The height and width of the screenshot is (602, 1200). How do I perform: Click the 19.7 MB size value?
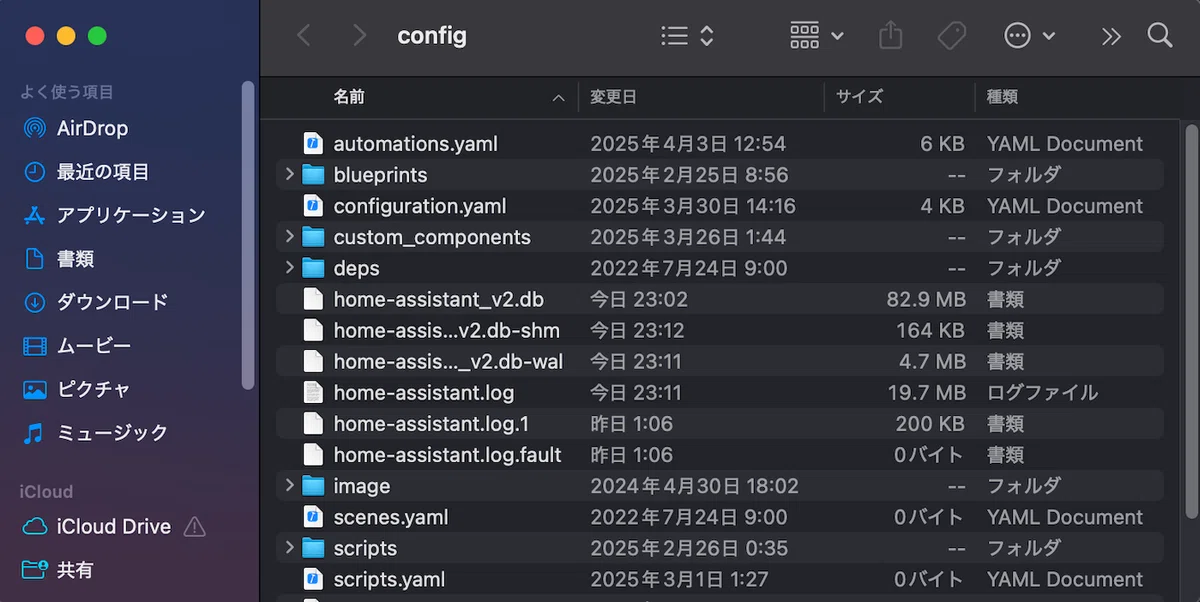(926, 393)
